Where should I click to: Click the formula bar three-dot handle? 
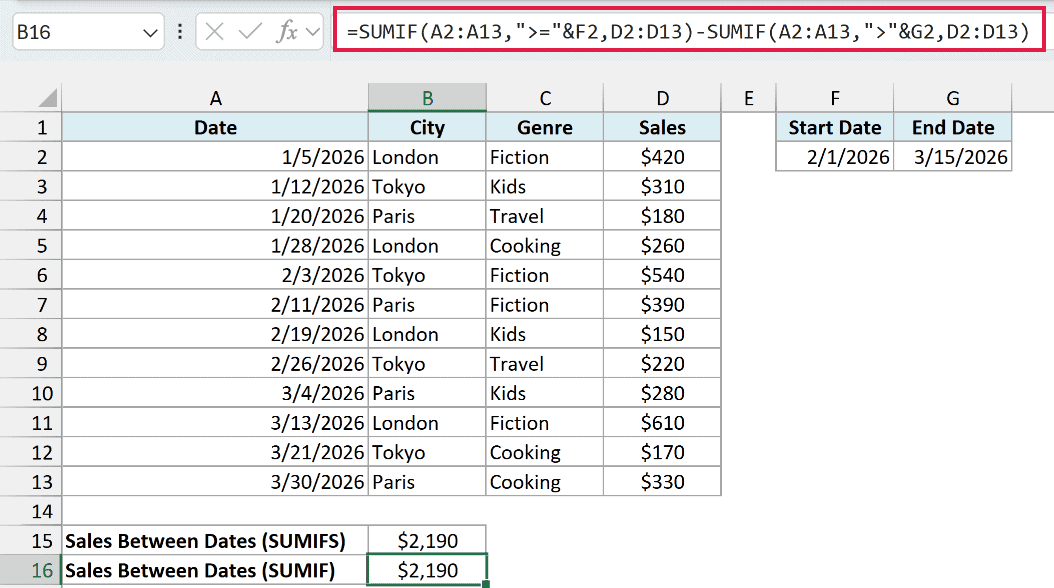180,32
